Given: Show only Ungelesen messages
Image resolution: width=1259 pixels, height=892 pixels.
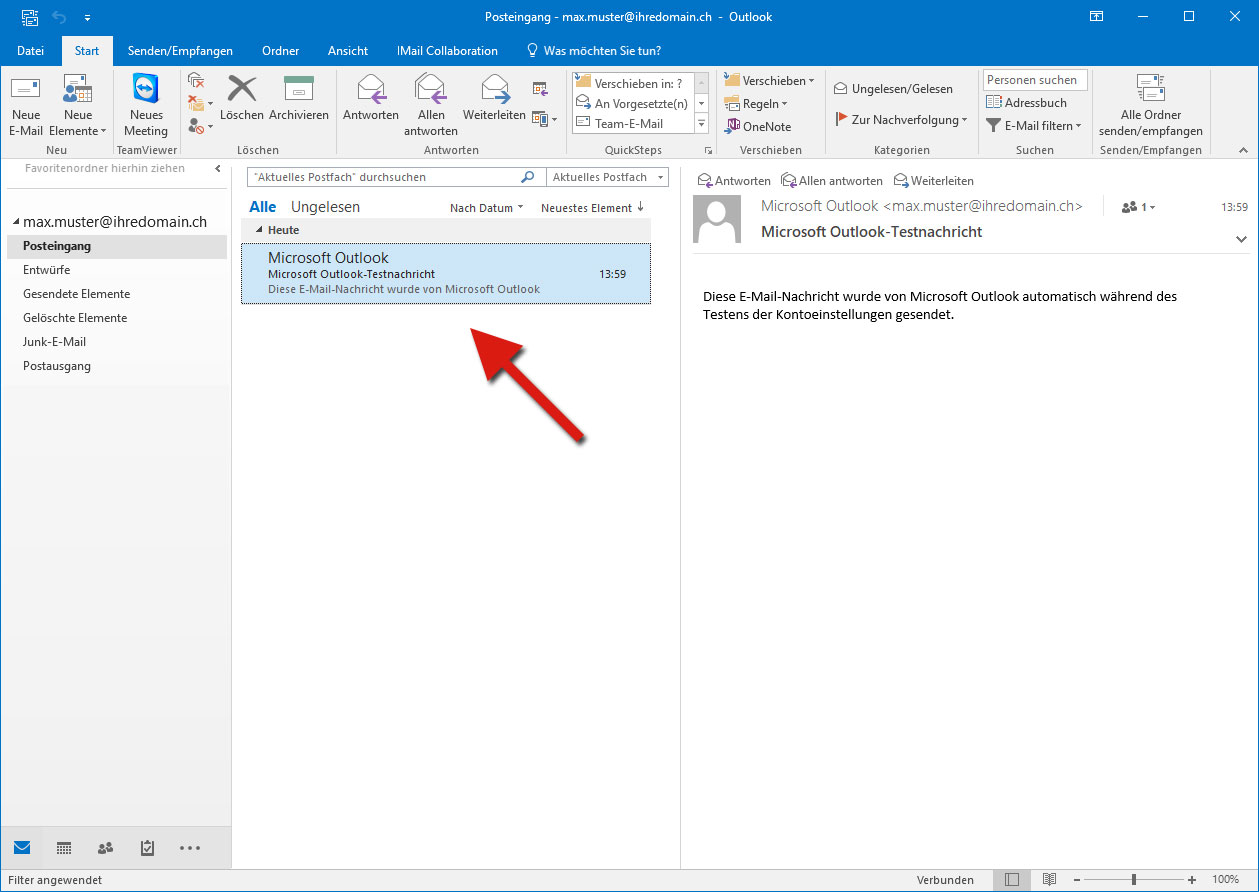Looking at the screenshot, I should pyautogui.click(x=325, y=207).
